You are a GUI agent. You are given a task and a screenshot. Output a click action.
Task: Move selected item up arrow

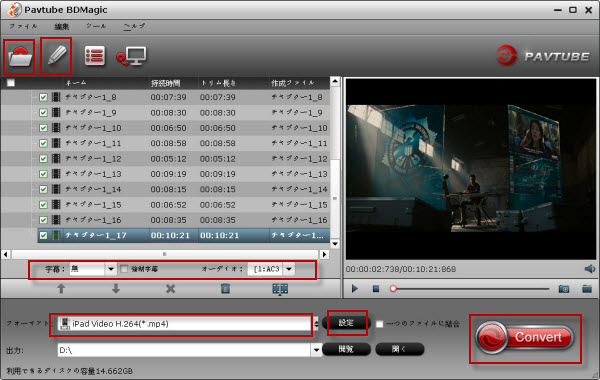coord(61,289)
